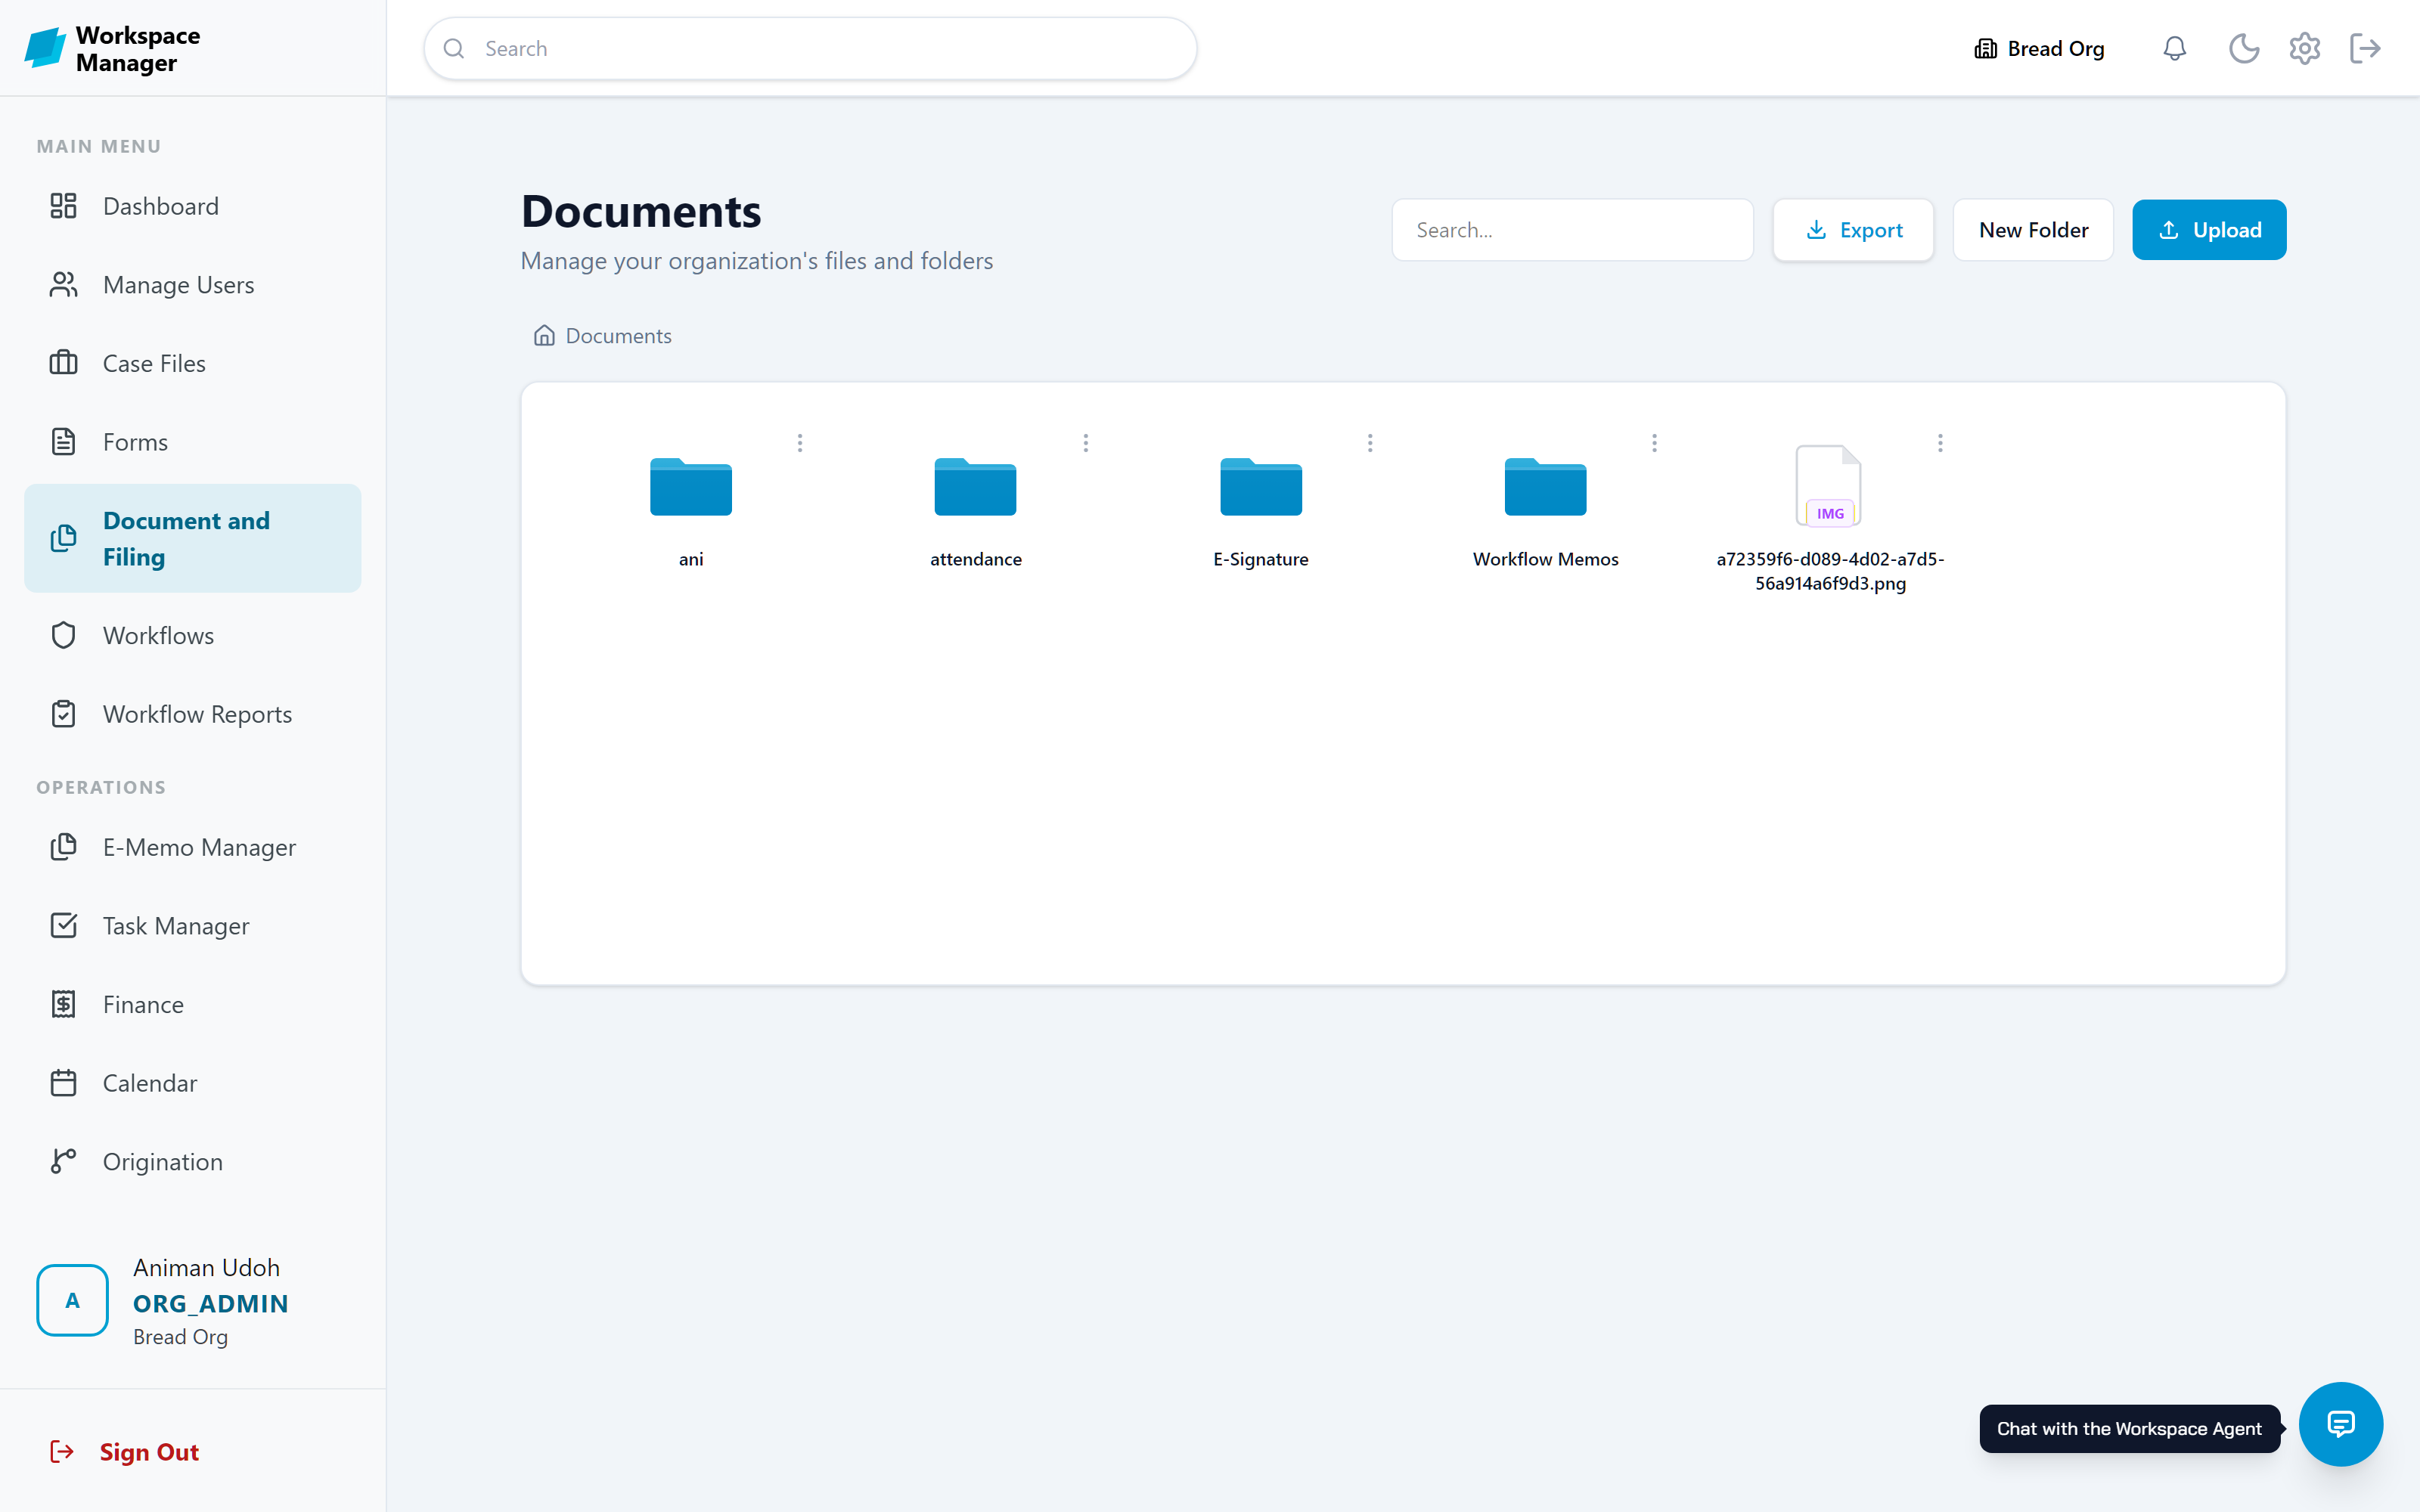This screenshot has width=2420, height=1512.
Task: Click the a72359f6 PNG file name
Action: click(1830, 571)
